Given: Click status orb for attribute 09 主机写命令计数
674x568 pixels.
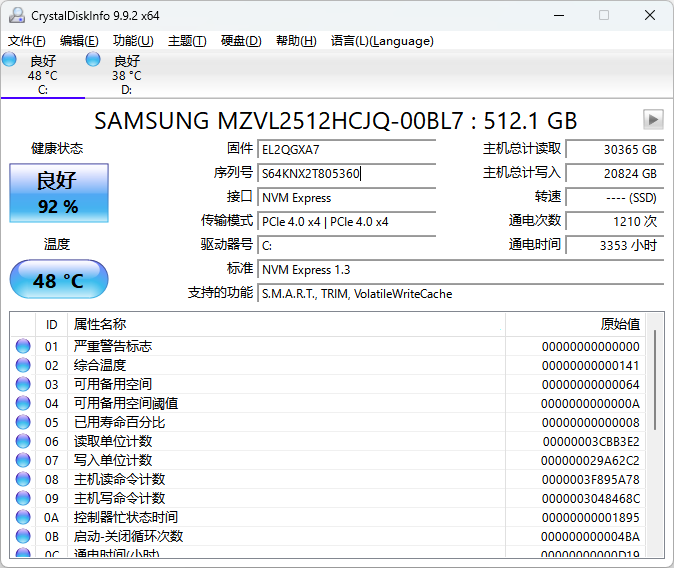Looking at the screenshot, I should tap(23, 498).
